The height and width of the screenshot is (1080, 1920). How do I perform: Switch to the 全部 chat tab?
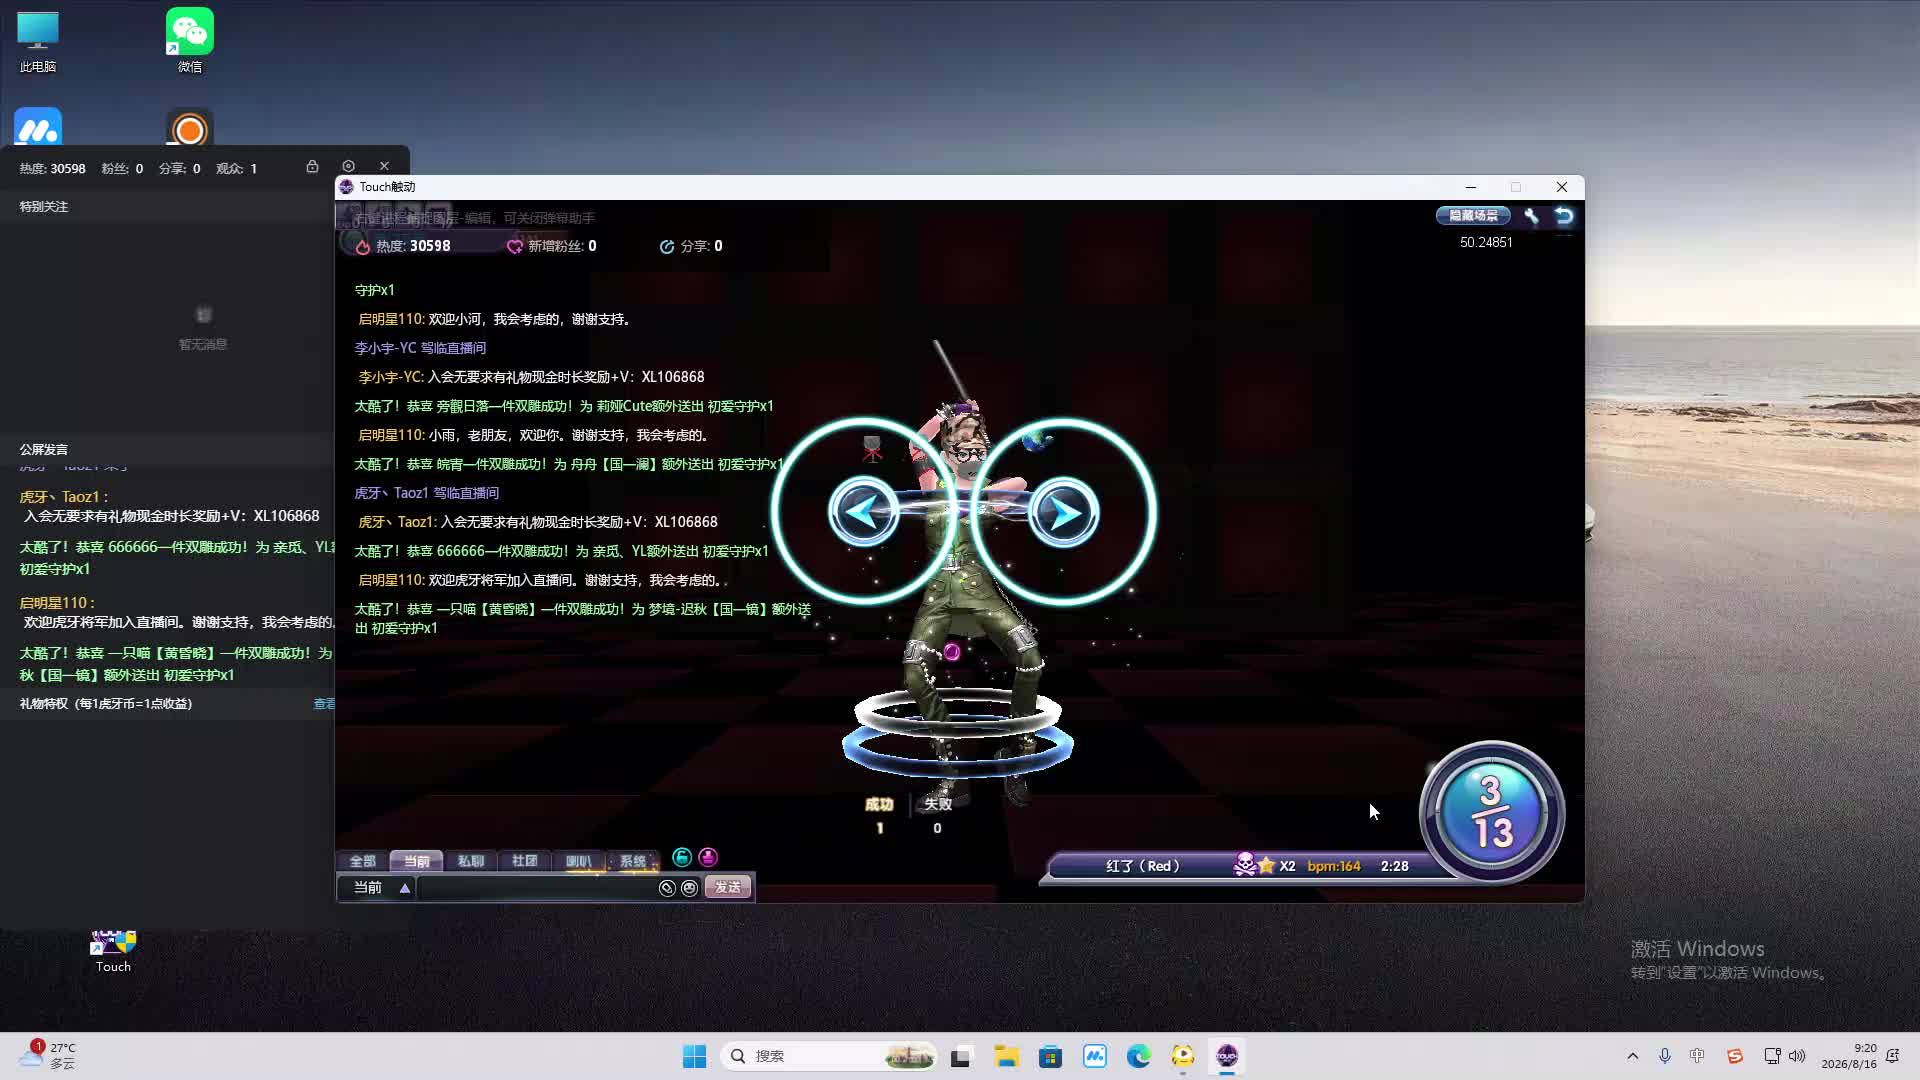click(362, 861)
